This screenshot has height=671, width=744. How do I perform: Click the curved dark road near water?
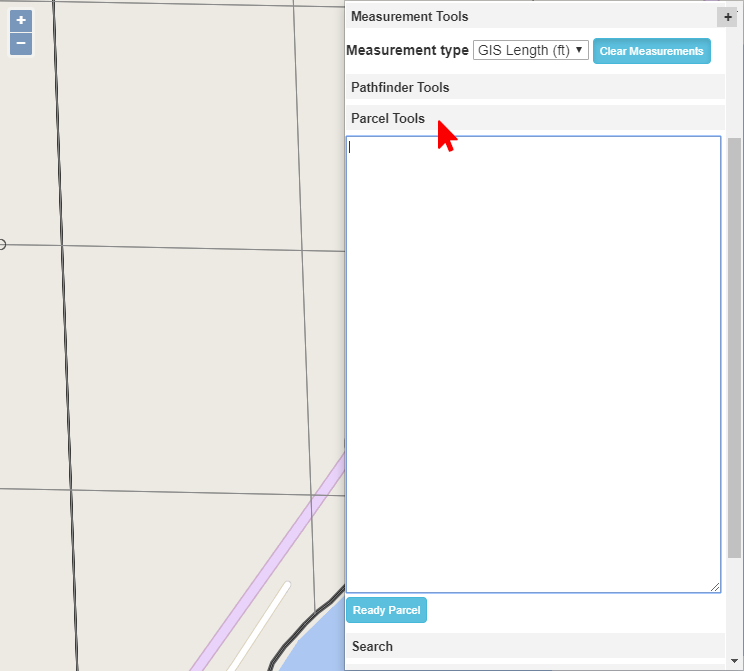point(300,628)
